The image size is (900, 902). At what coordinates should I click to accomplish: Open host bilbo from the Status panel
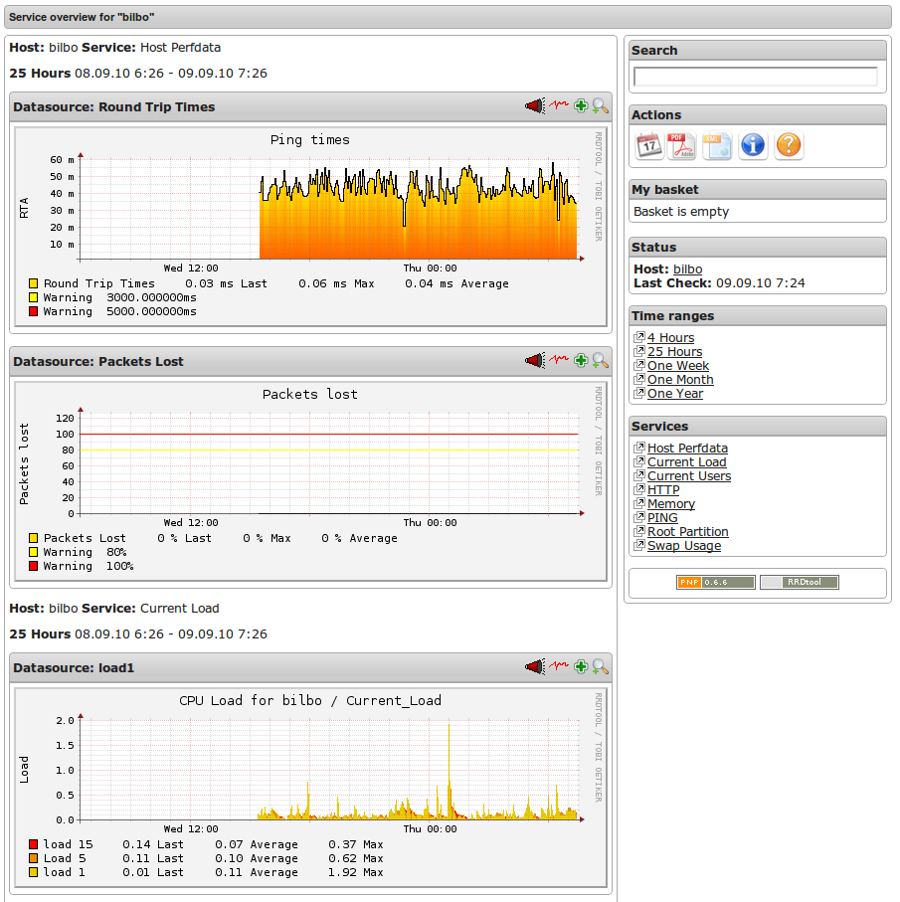[690, 268]
